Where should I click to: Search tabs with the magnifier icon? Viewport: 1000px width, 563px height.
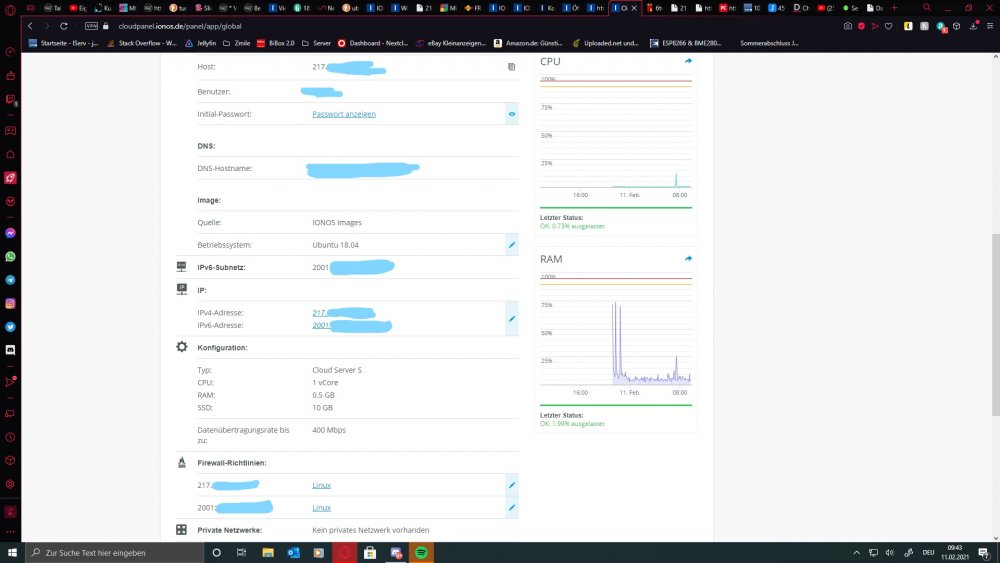tap(927, 8)
